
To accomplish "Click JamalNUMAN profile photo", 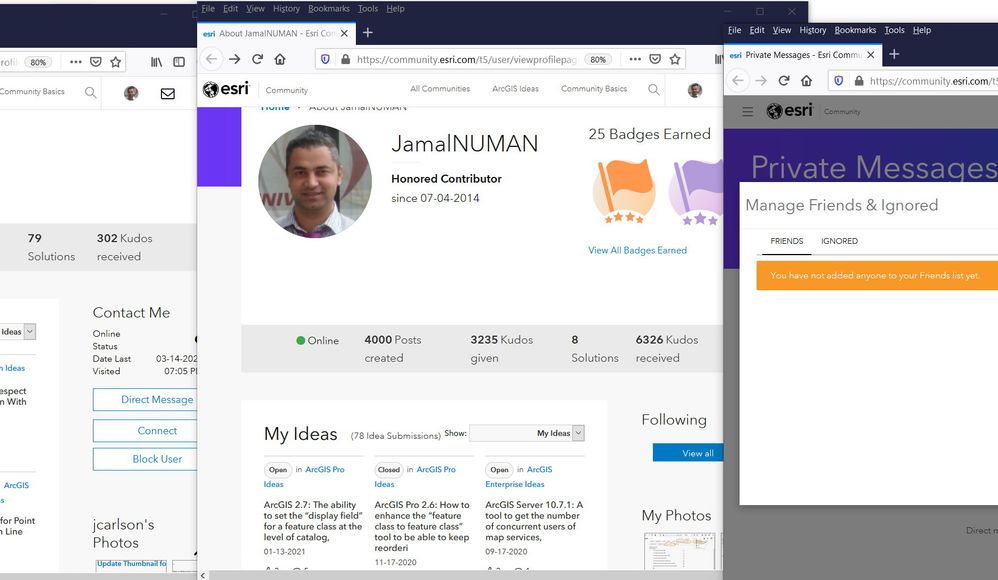I will [314, 181].
